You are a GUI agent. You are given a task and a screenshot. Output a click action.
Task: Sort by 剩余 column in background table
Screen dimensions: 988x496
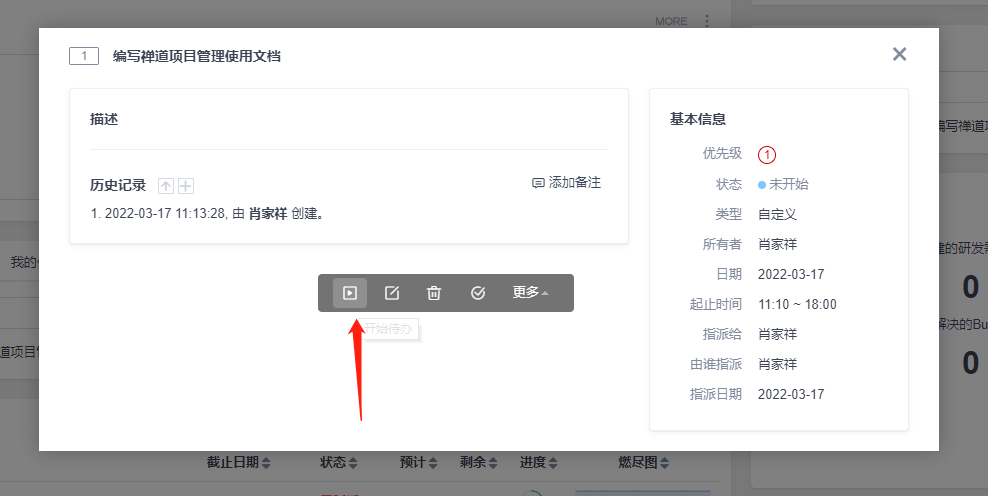tap(479, 463)
